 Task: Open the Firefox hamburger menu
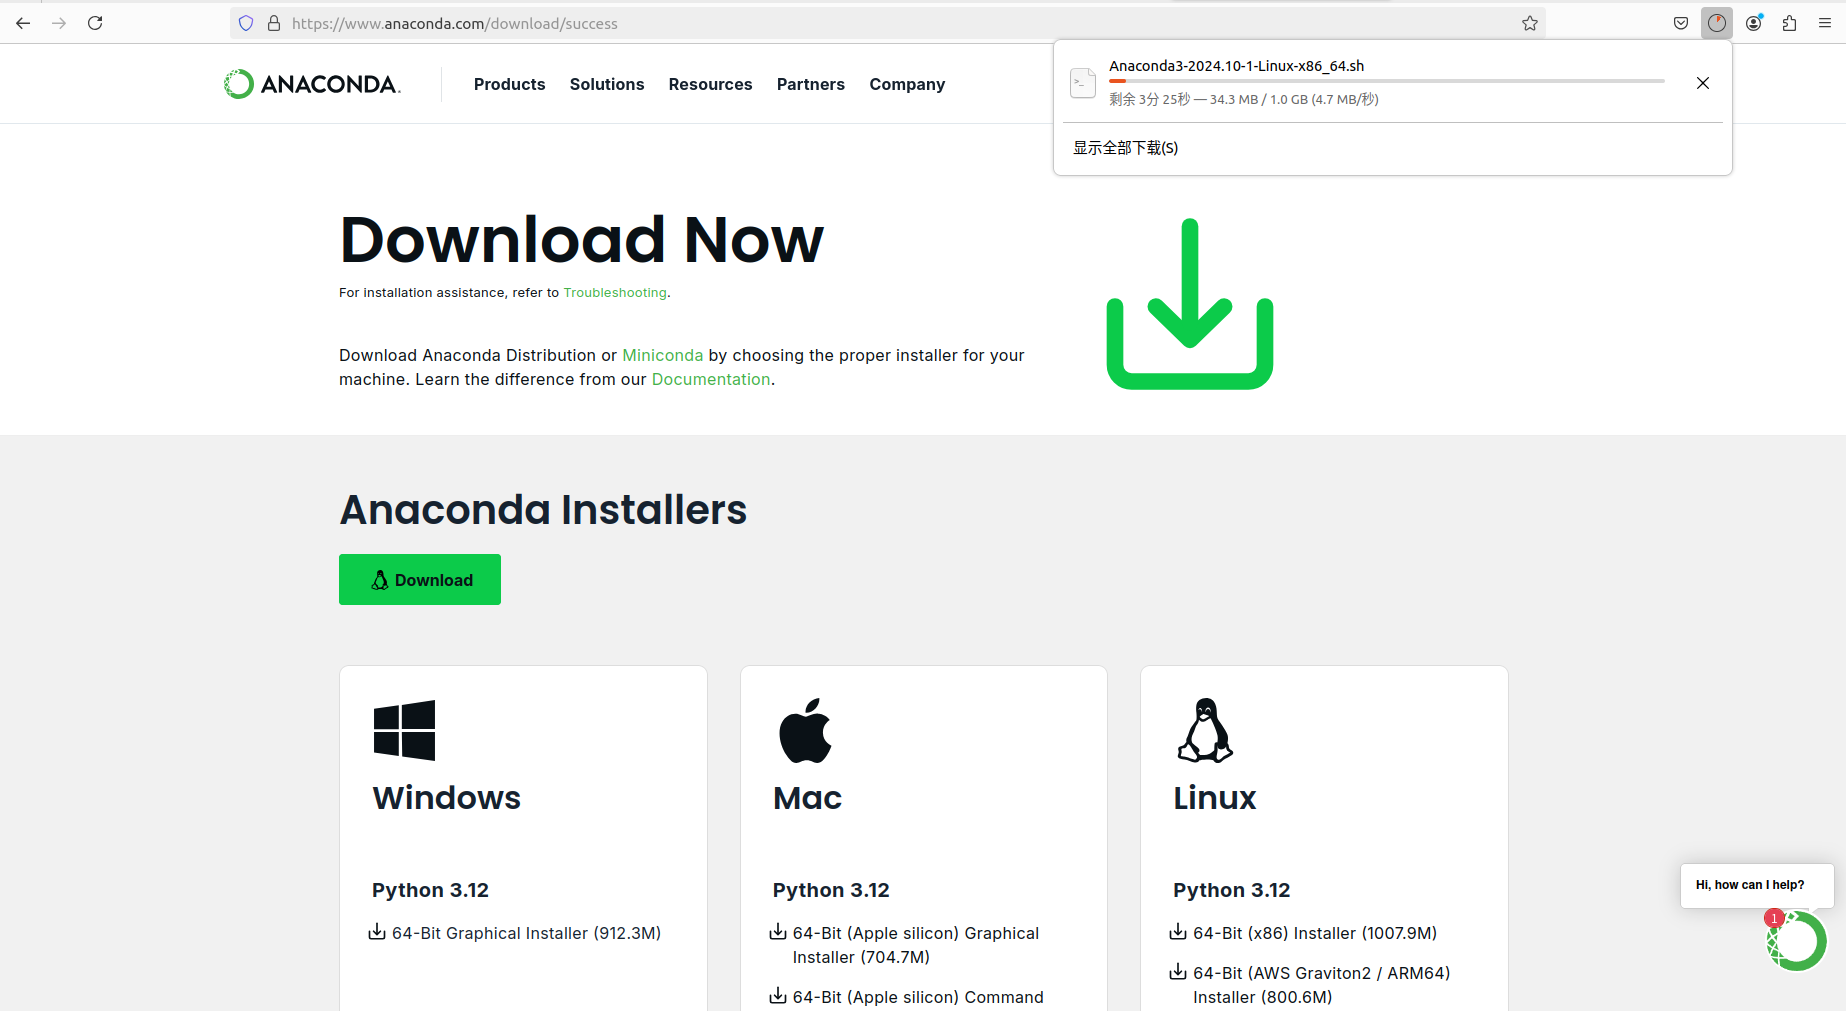pyautogui.click(x=1825, y=23)
